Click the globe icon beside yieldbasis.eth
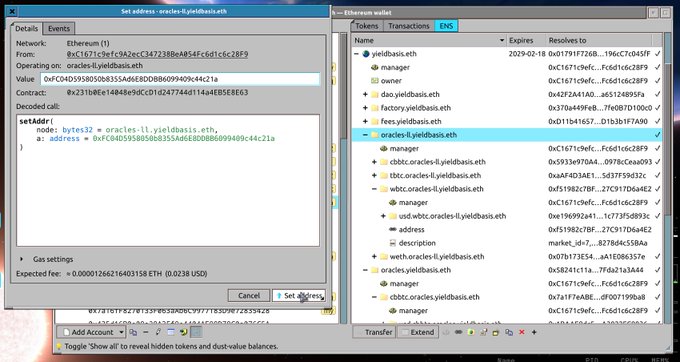680x362 pixels. tap(366, 54)
